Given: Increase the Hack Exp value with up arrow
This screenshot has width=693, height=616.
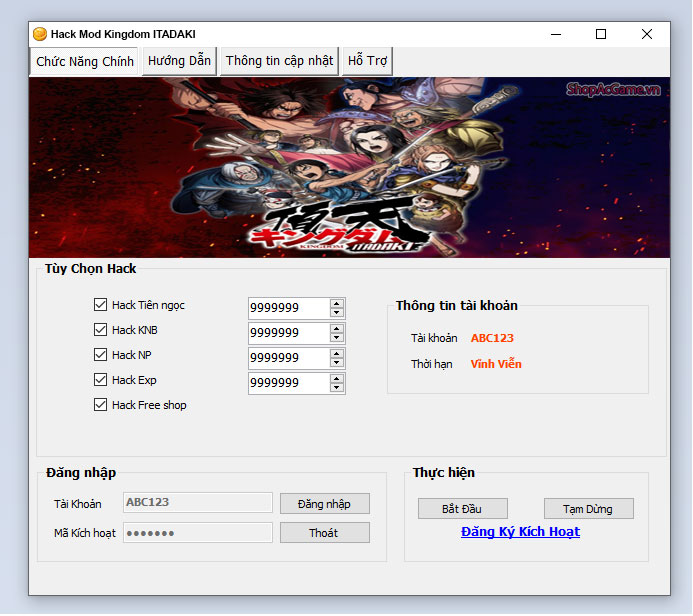Looking at the screenshot, I should [x=337, y=379].
